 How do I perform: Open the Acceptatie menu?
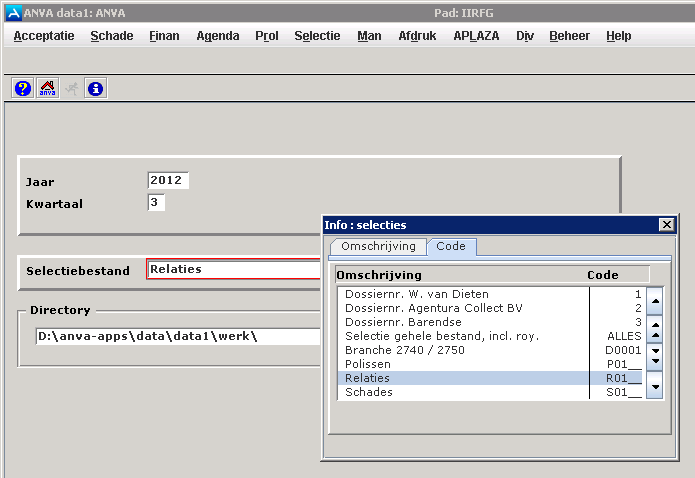pyautogui.click(x=44, y=36)
